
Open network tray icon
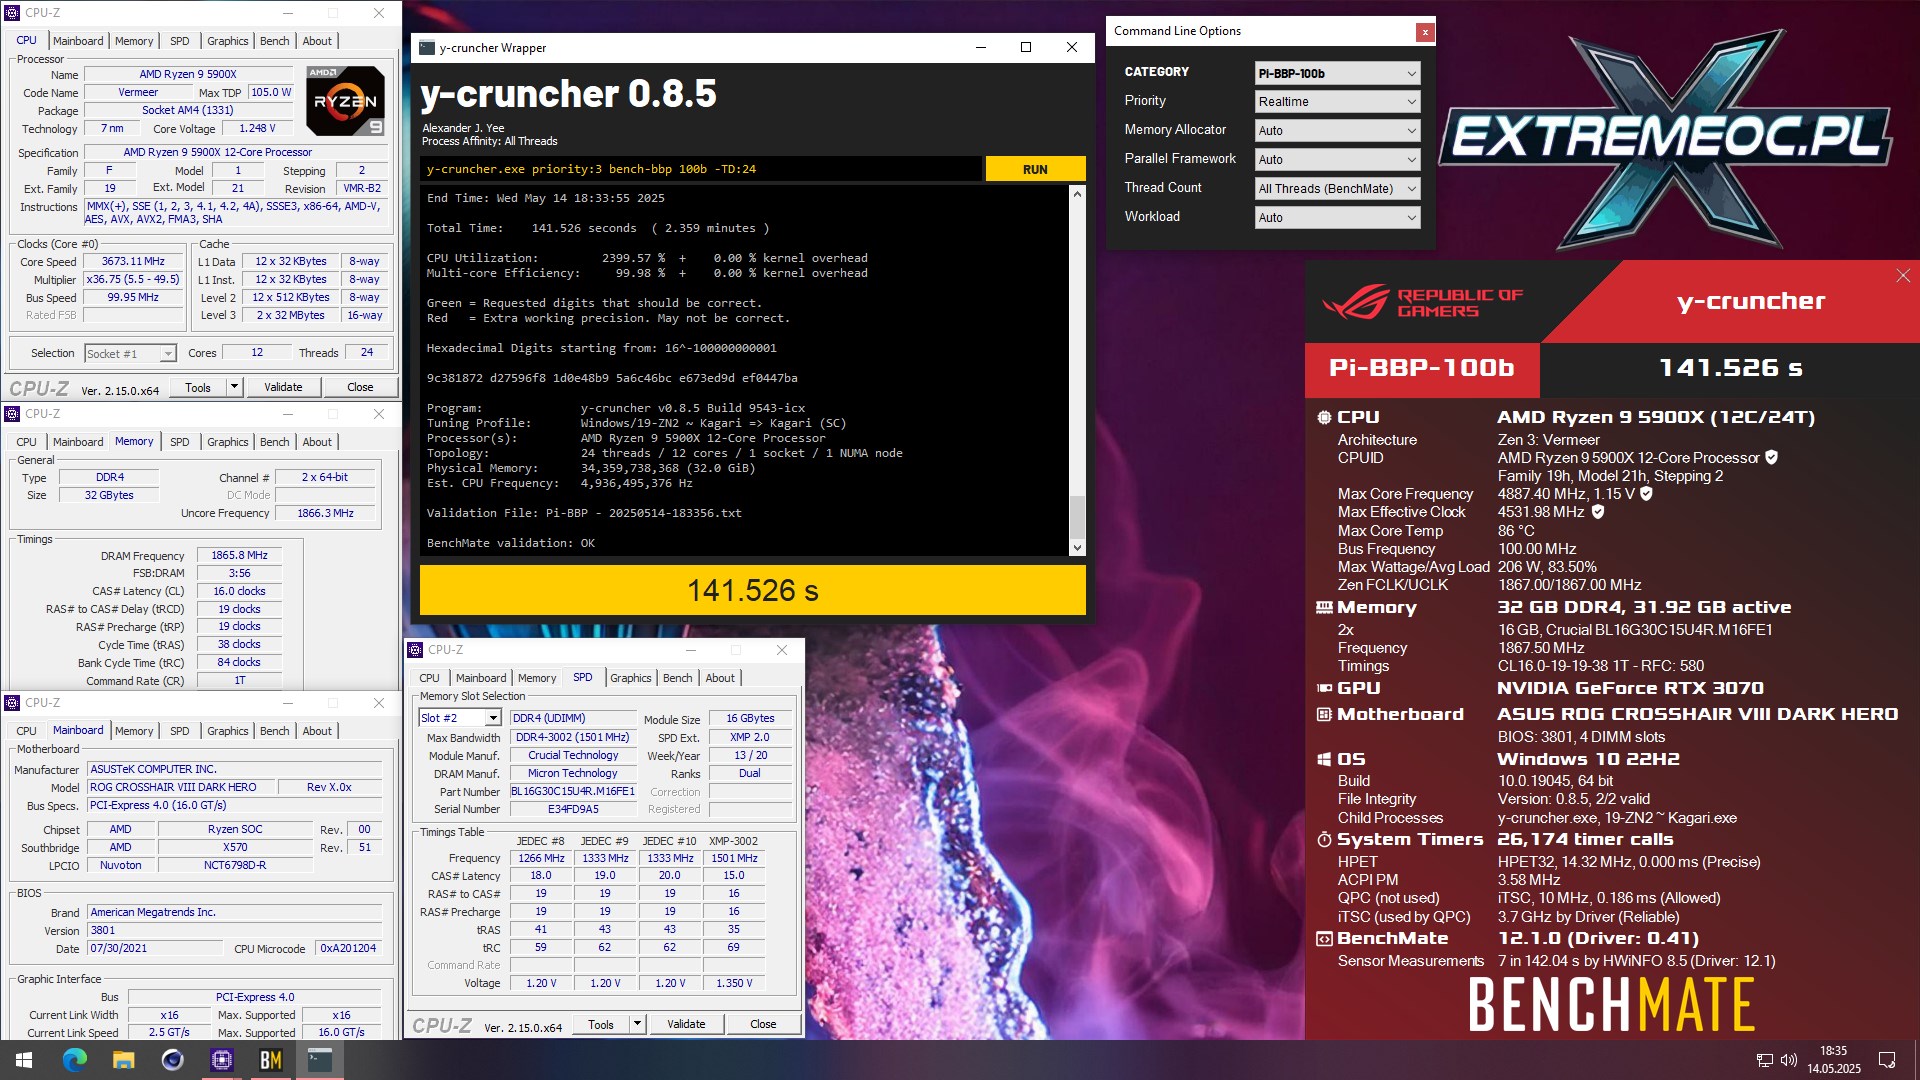pos(1764,1060)
